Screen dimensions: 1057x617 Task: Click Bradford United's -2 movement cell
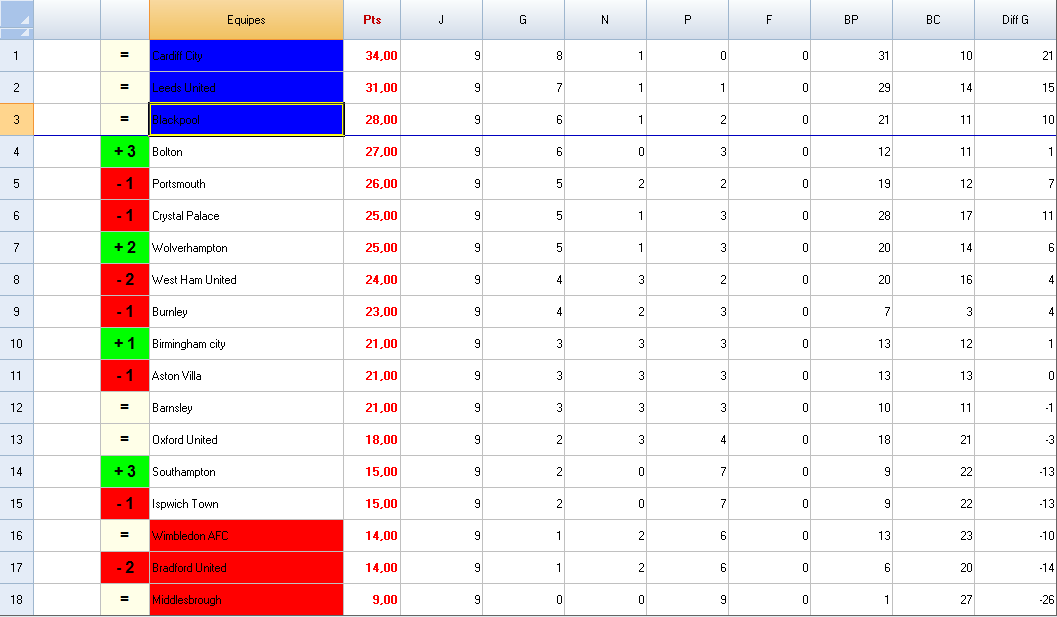[125, 568]
